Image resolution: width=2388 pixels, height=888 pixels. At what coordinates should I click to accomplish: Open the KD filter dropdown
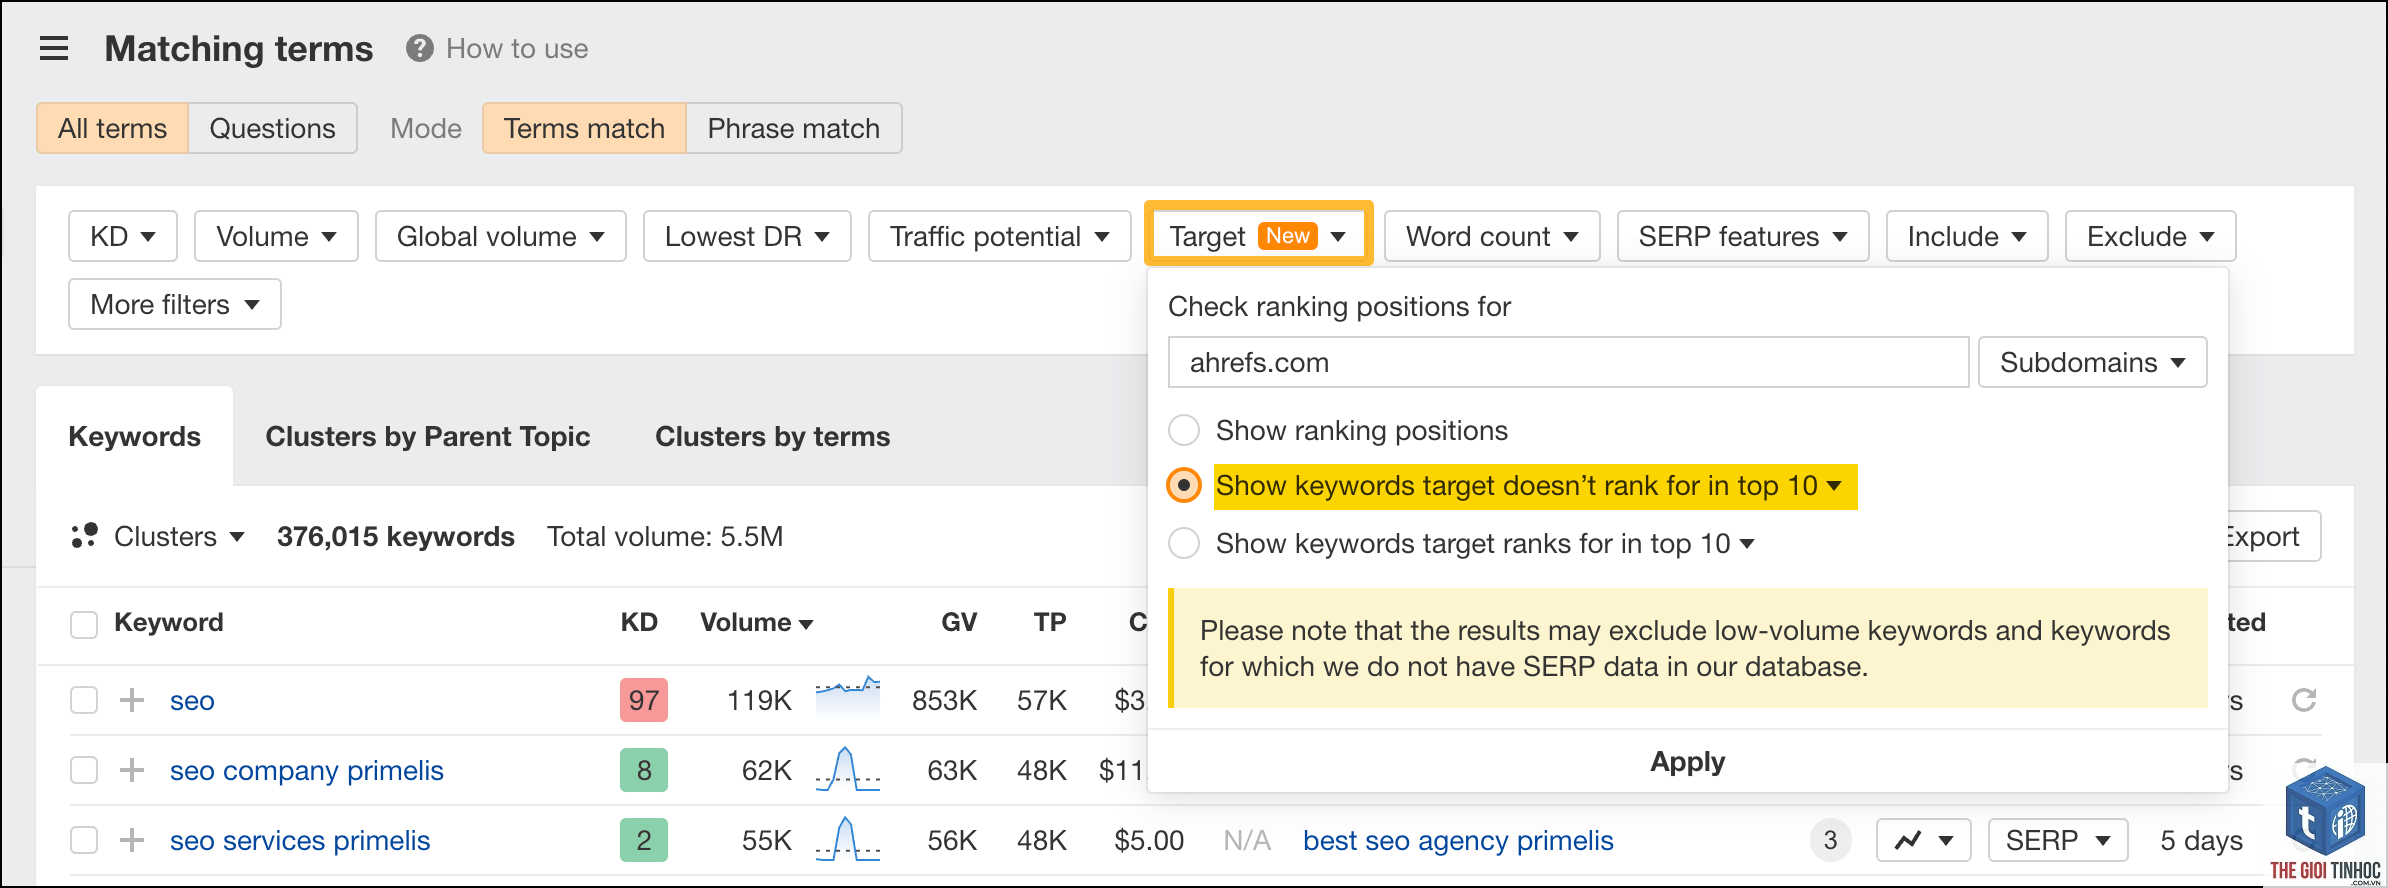point(123,236)
